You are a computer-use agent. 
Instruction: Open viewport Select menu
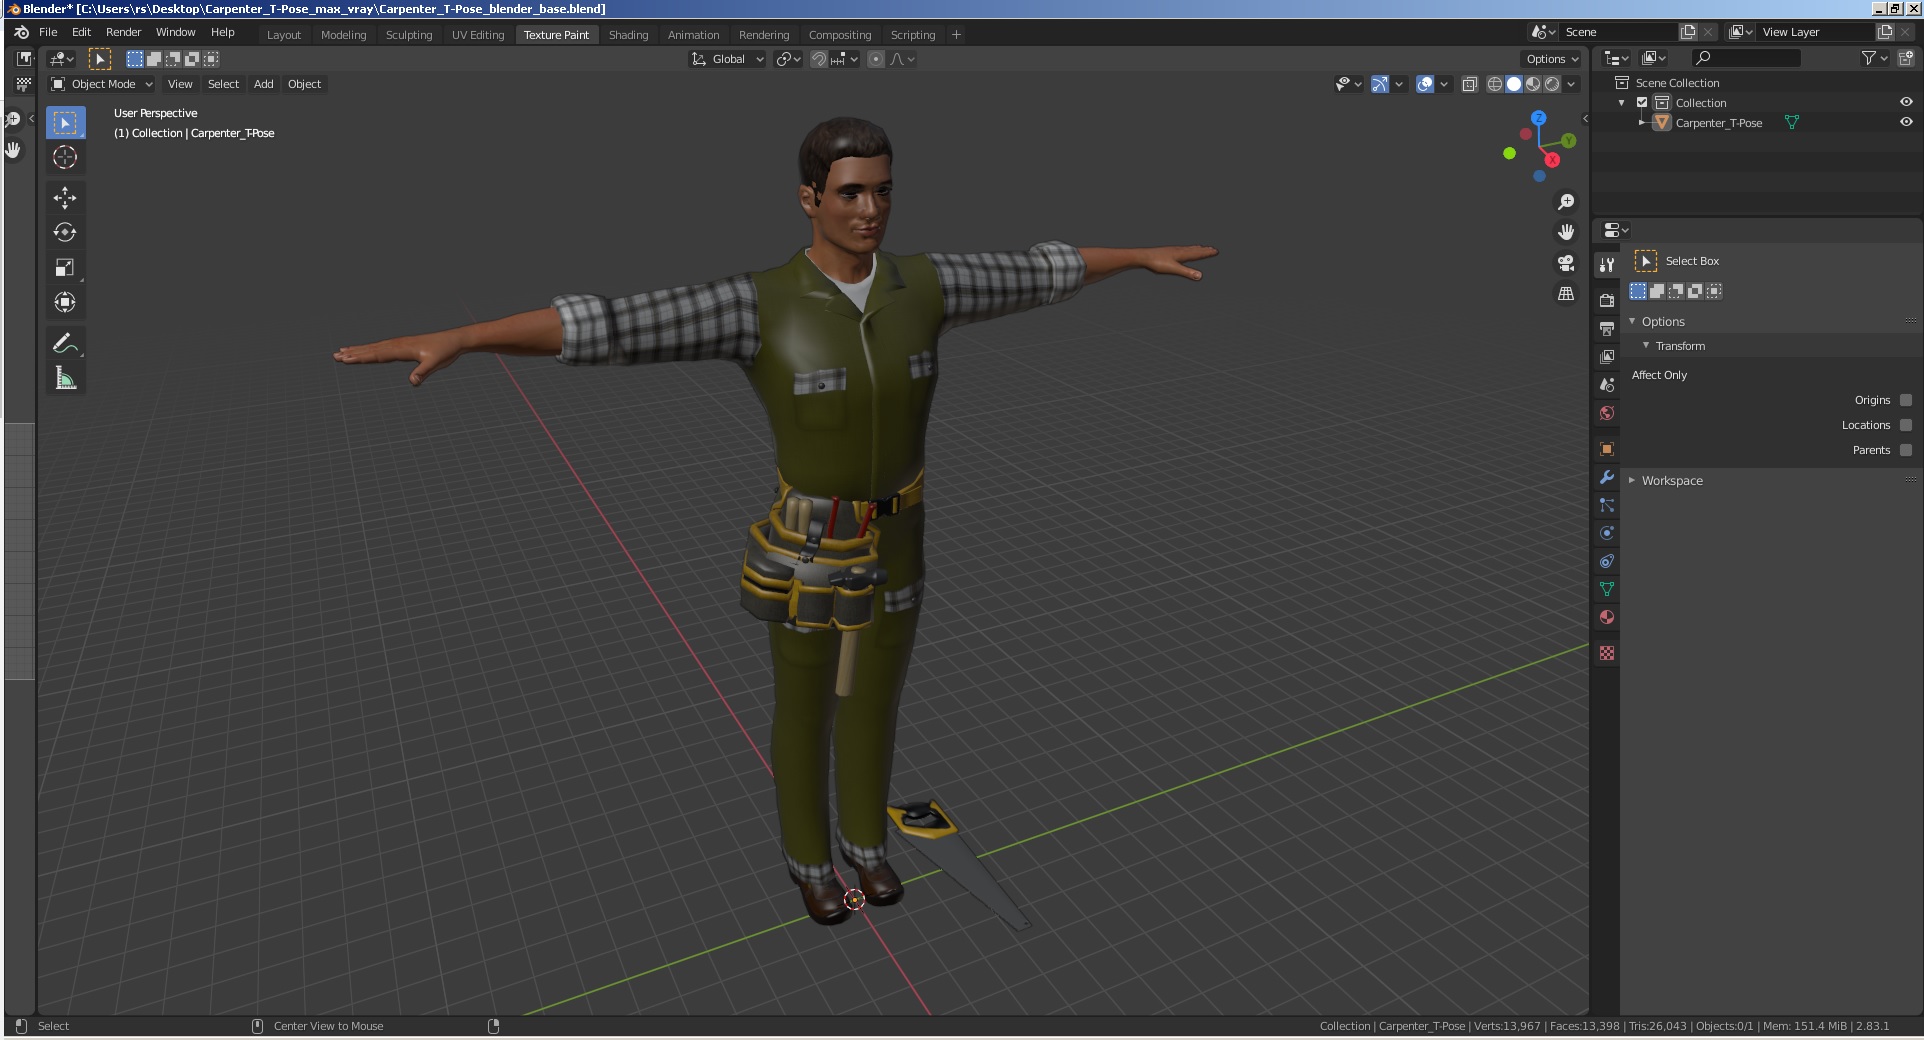pyautogui.click(x=223, y=84)
